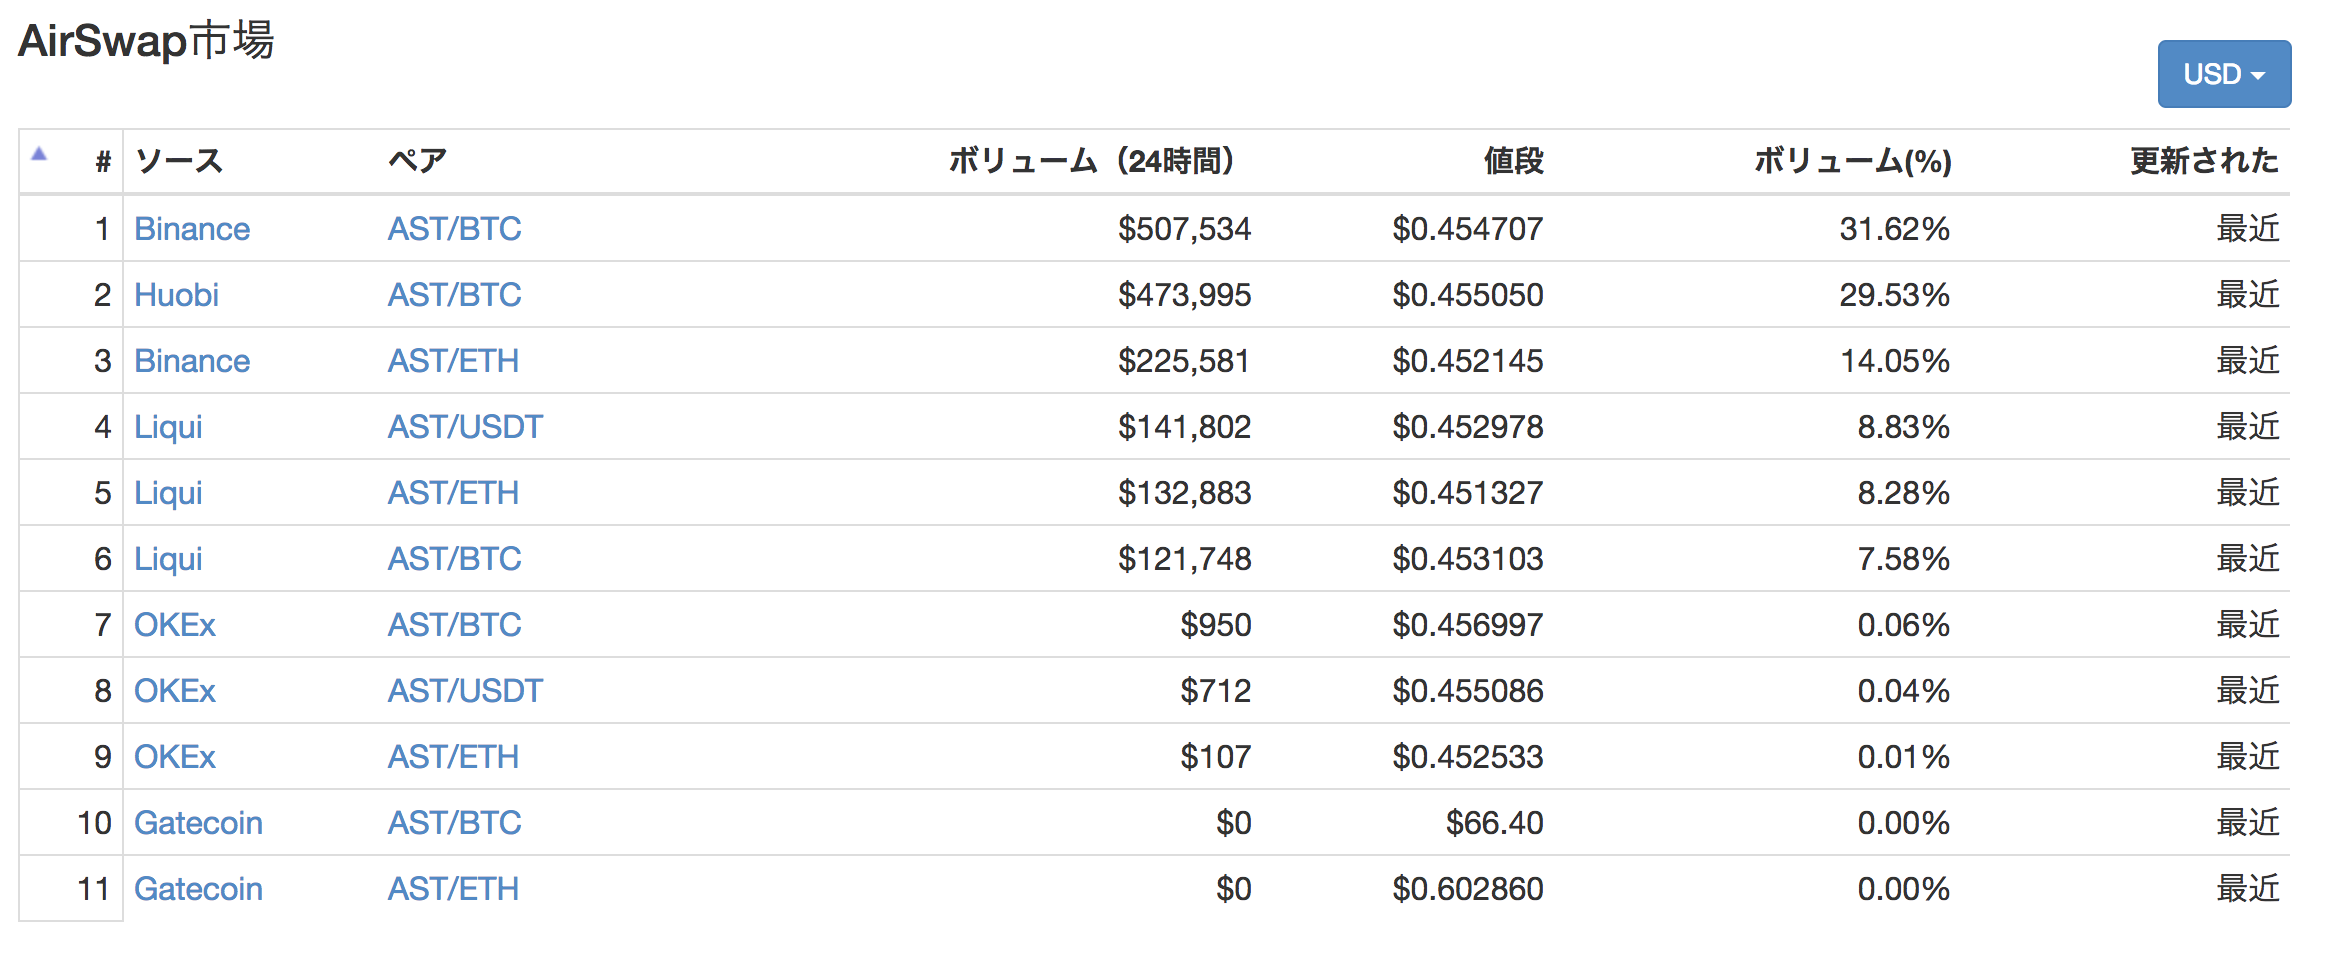This screenshot has width=2330, height=974.
Task: Select volume value $950
Action: point(1216,625)
